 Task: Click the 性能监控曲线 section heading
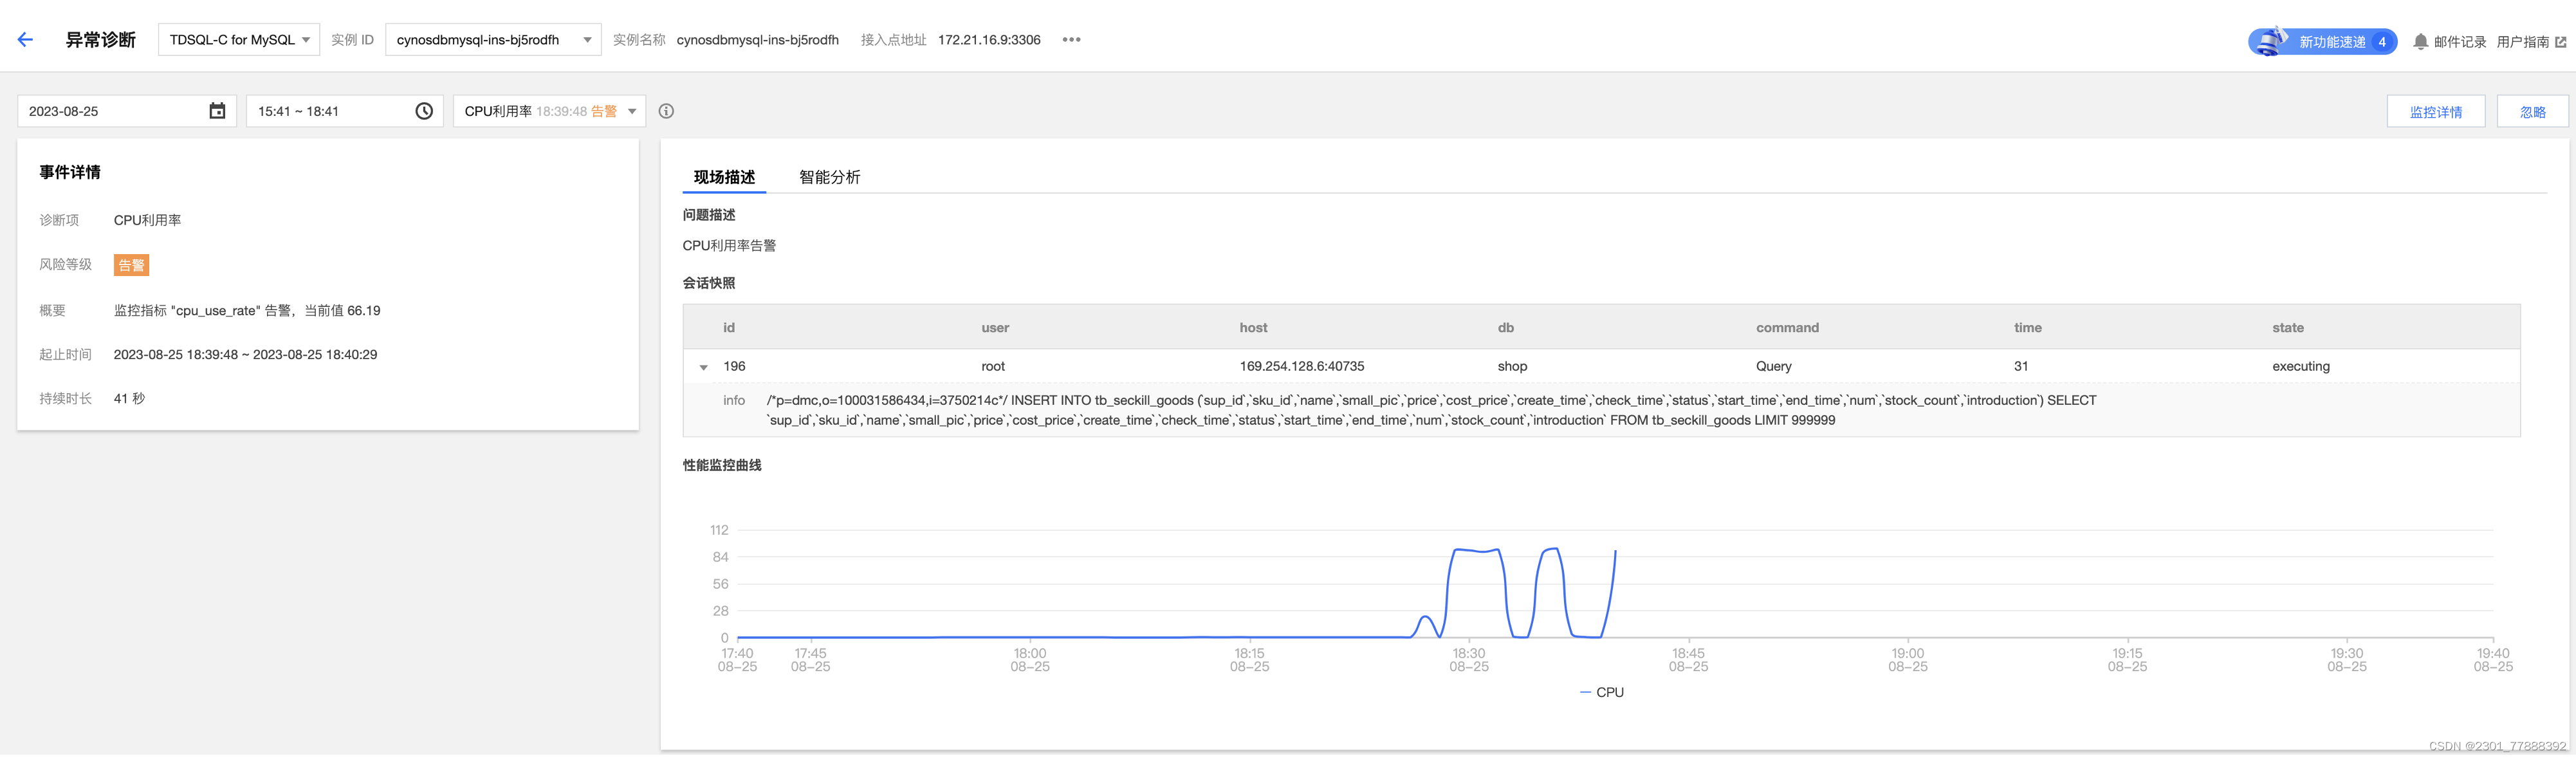[x=721, y=465]
